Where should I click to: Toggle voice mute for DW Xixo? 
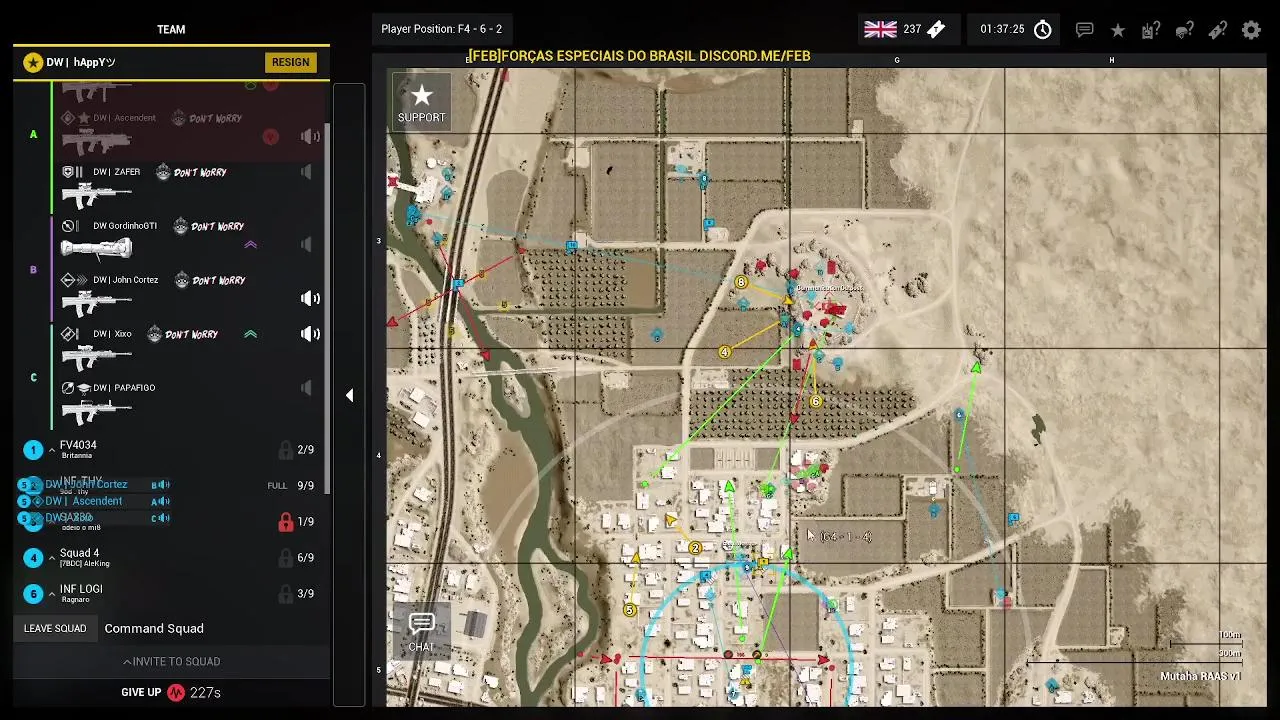click(311, 334)
